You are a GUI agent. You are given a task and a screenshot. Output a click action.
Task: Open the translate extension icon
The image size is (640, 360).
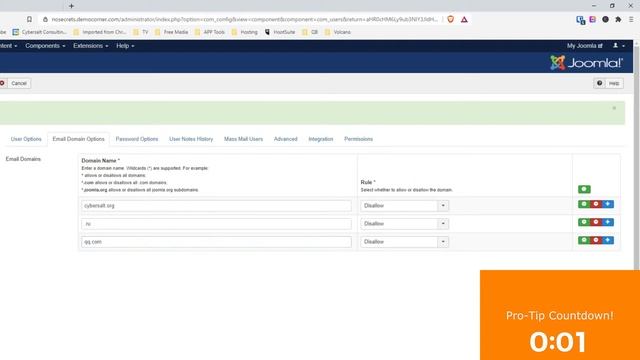tap(580, 20)
